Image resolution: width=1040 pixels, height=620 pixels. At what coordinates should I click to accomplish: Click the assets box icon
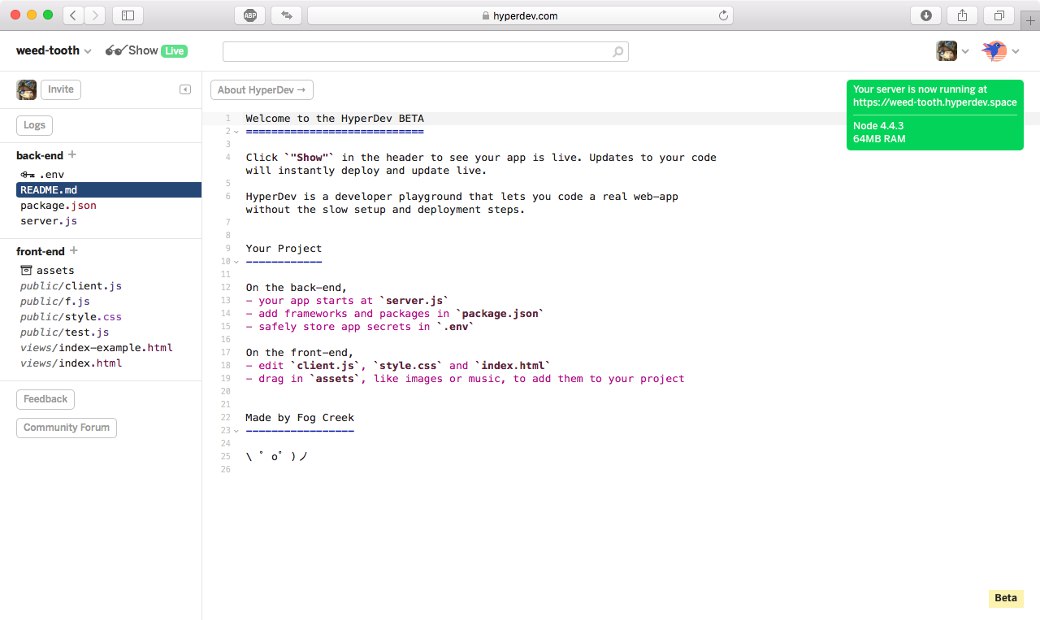[x=26, y=270]
